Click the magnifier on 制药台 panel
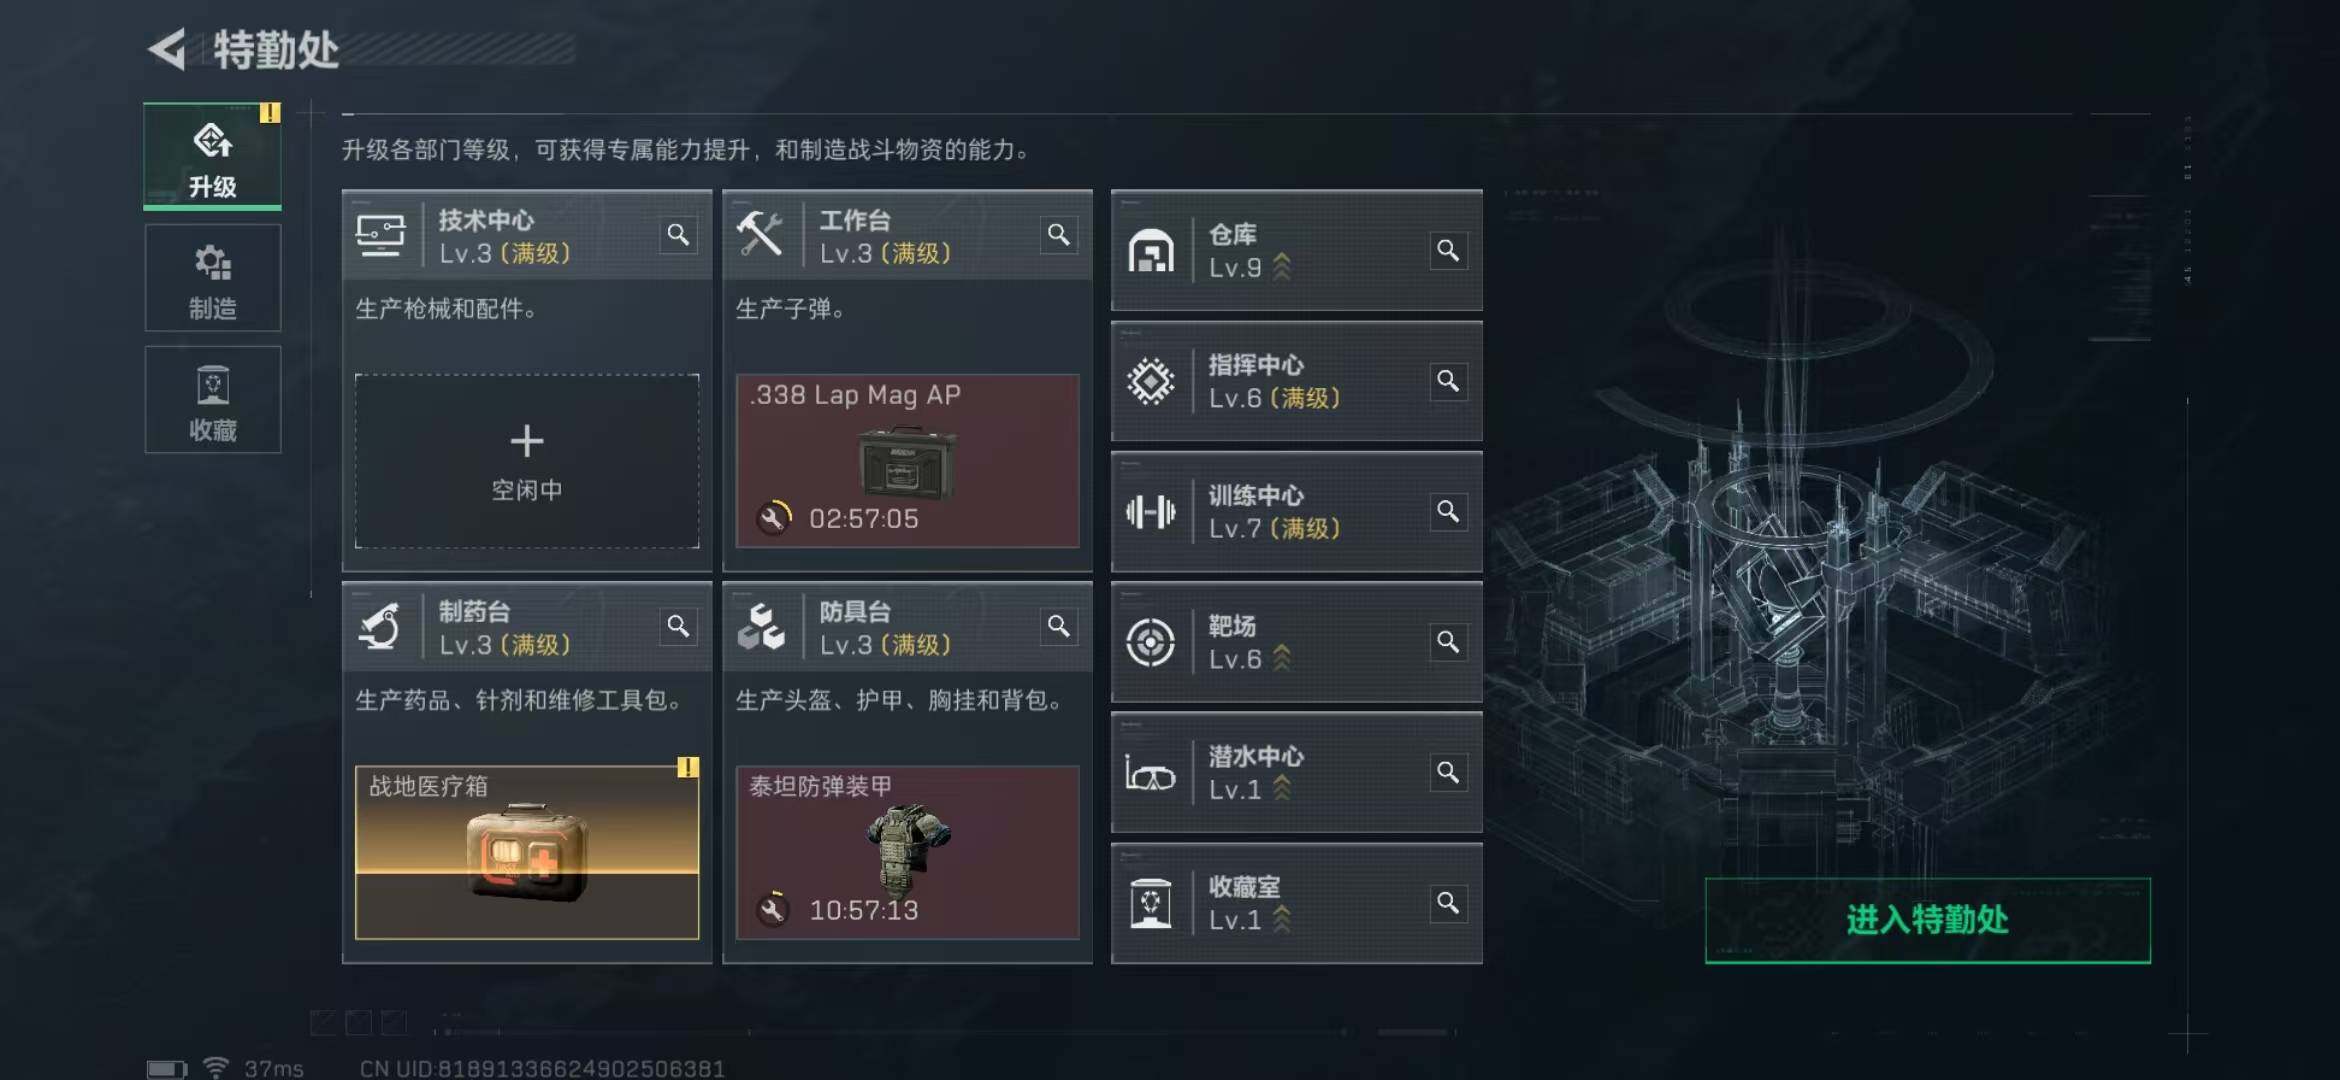Viewport: 2340px width, 1080px height. pyautogui.click(x=678, y=626)
